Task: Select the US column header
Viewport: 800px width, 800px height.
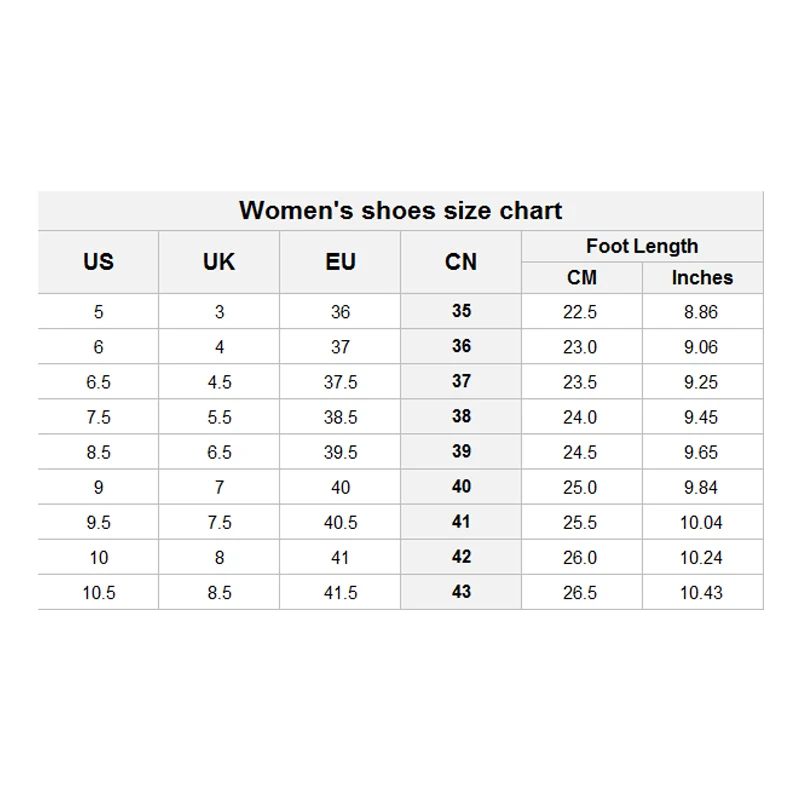Action: [98, 262]
